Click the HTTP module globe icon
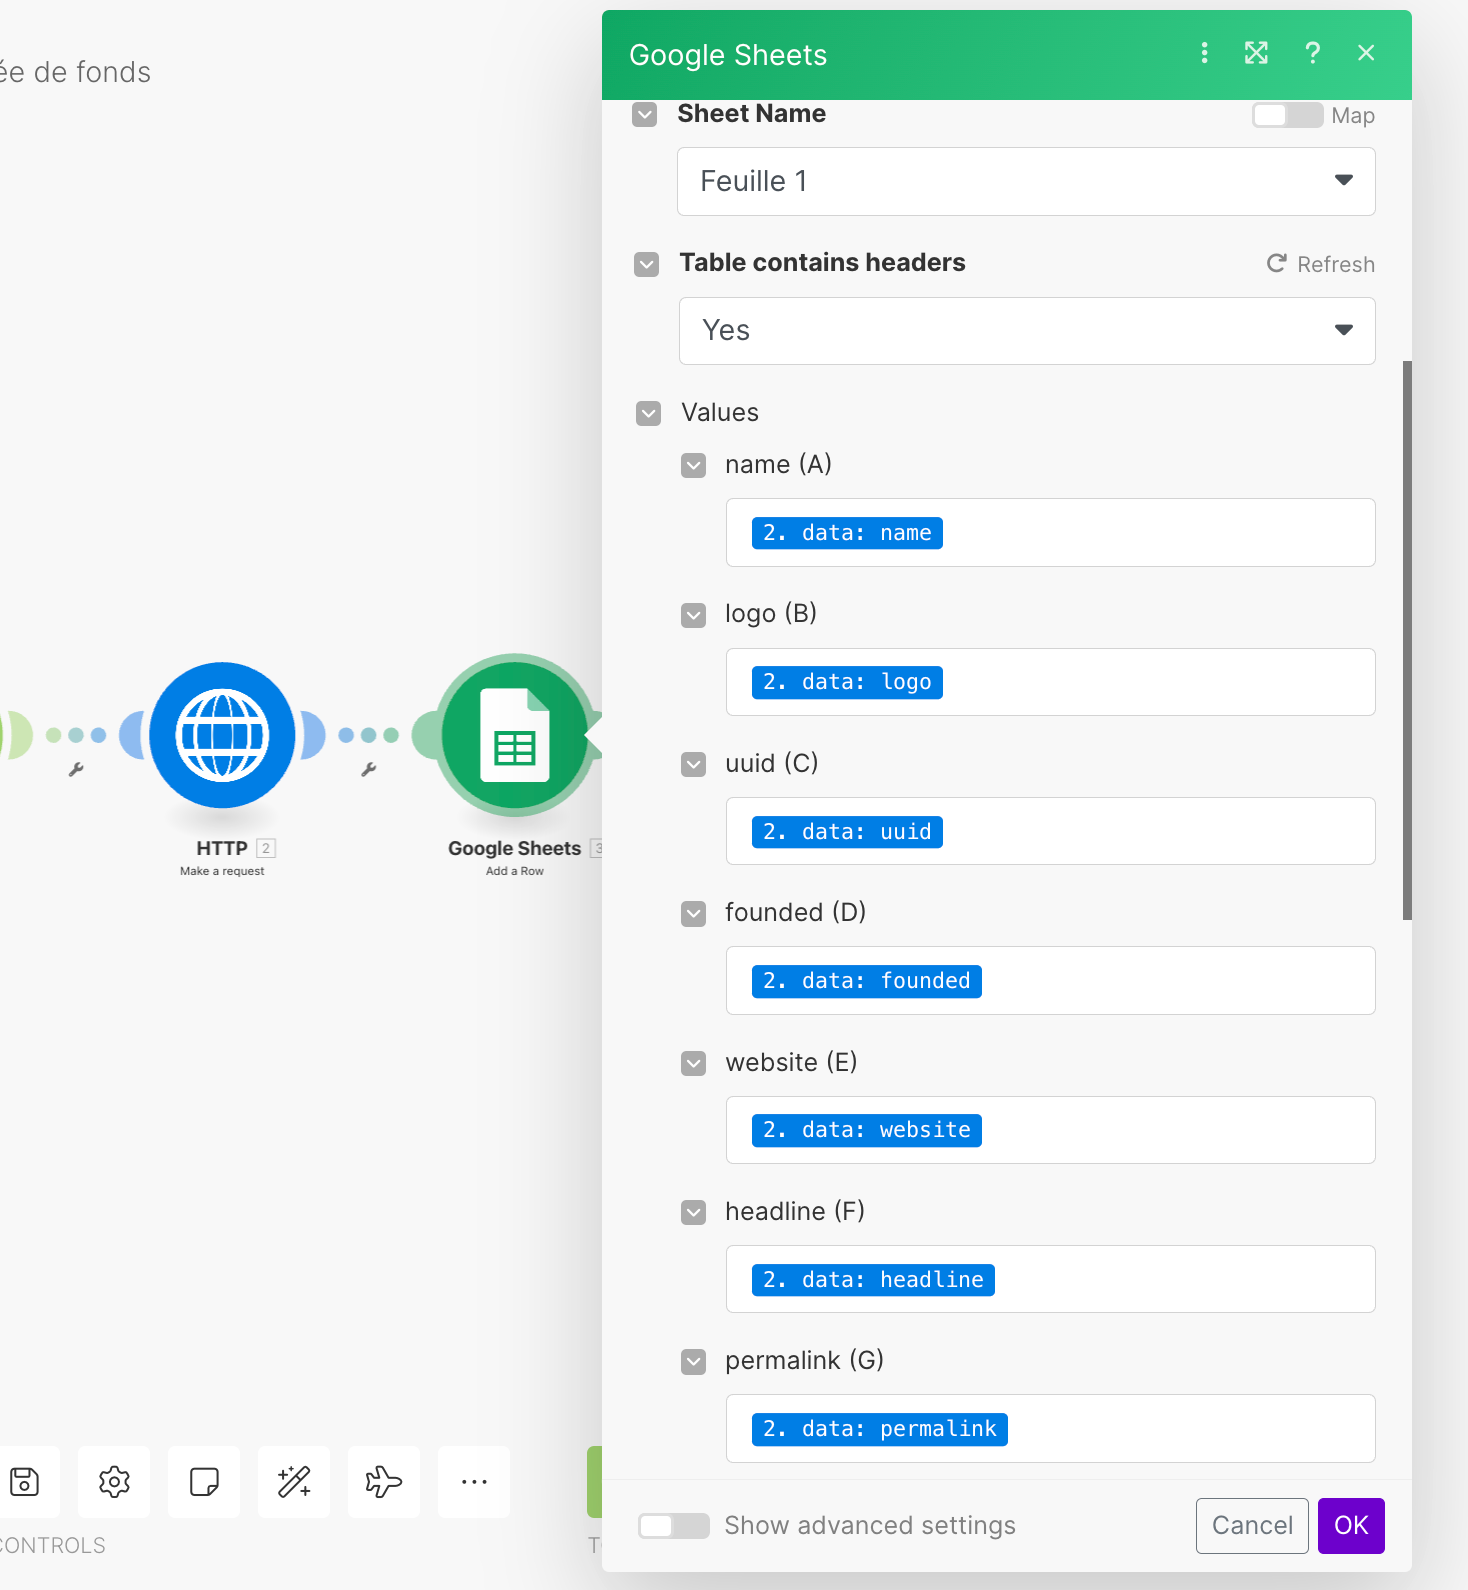 pyautogui.click(x=222, y=735)
